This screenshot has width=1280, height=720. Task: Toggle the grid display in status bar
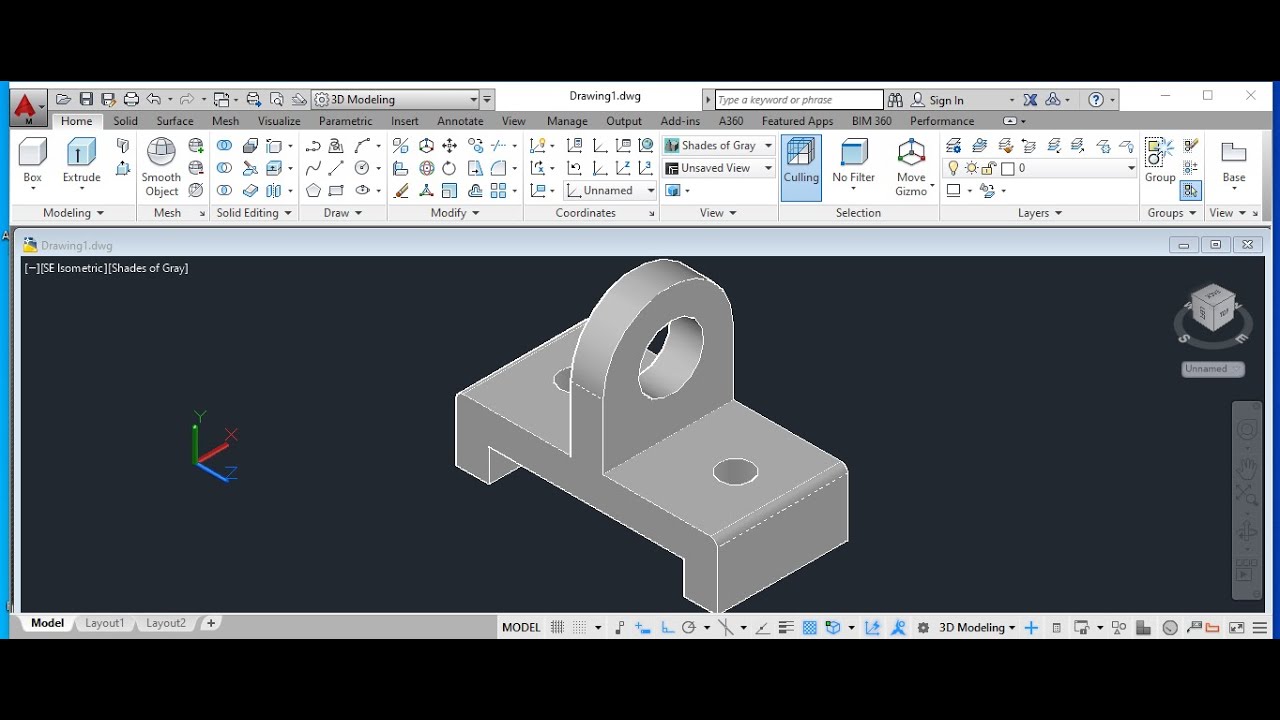pos(557,628)
